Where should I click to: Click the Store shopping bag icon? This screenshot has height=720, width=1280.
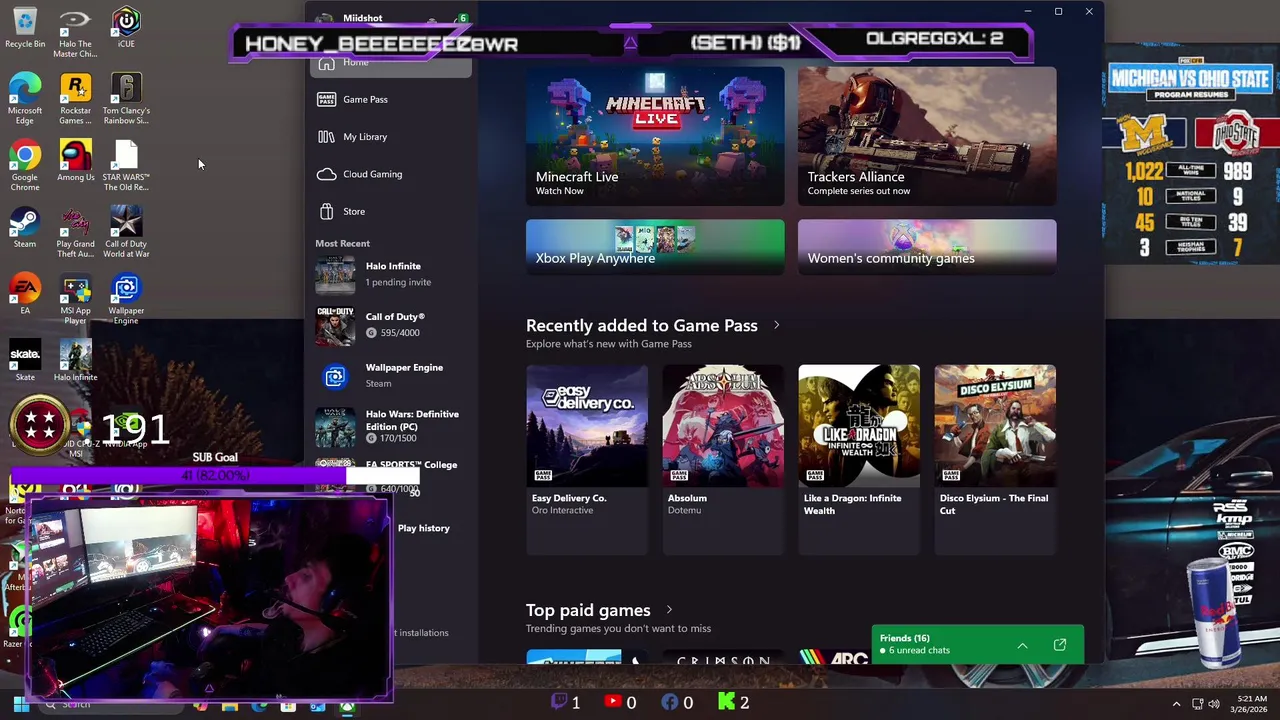click(x=326, y=211)
